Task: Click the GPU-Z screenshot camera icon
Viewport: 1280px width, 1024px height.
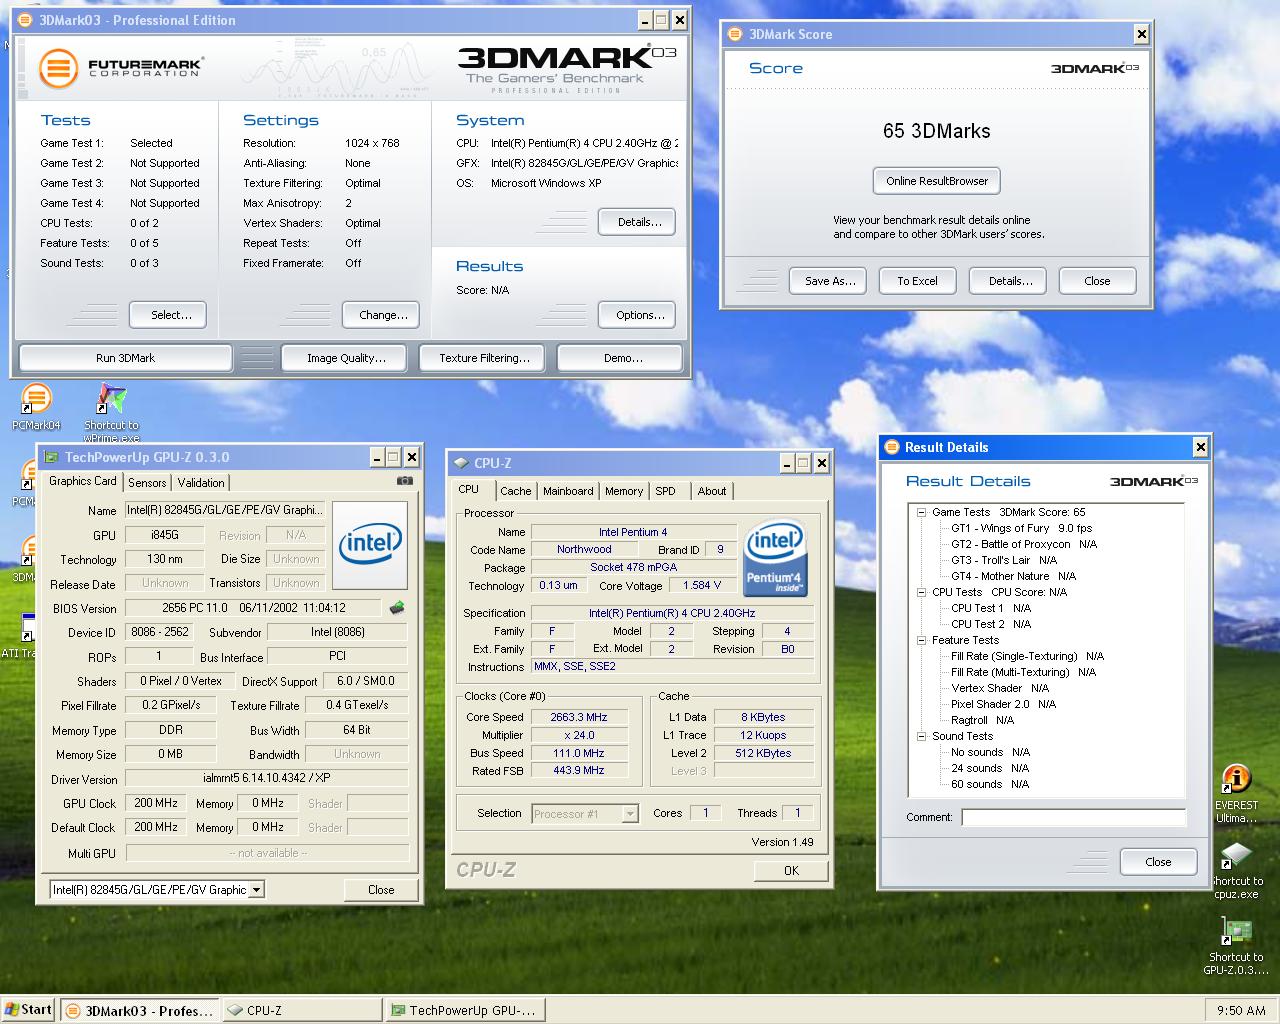Action: (404, 481)
